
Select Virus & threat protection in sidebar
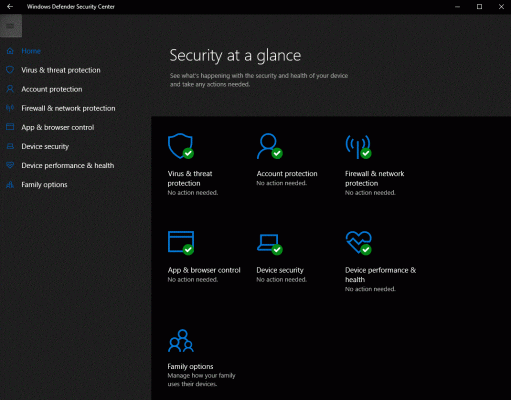pos(61,70)
